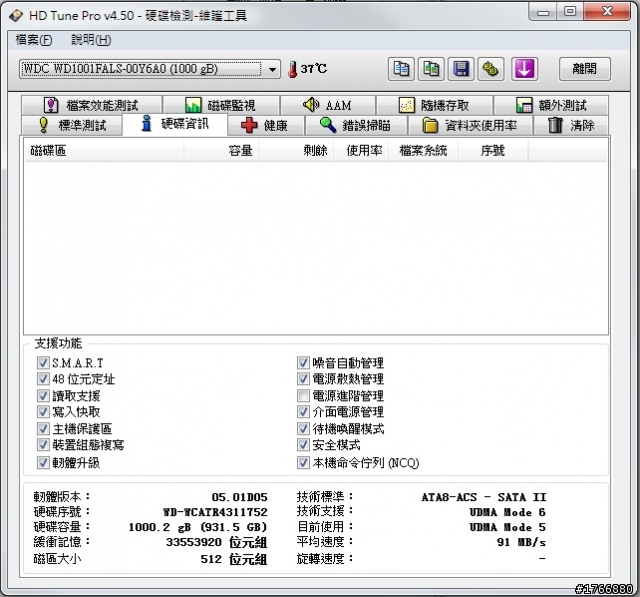Click supported value UDMA Mode 6
The width and height of the screenshot is (640, 597).
point(507,512)
